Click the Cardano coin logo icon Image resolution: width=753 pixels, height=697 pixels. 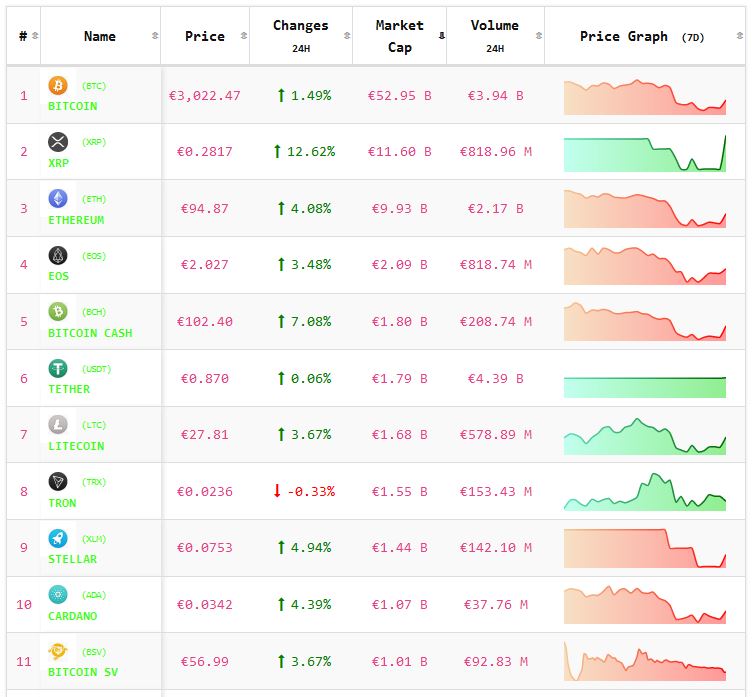pyautogui.click(x=58, y=595)
